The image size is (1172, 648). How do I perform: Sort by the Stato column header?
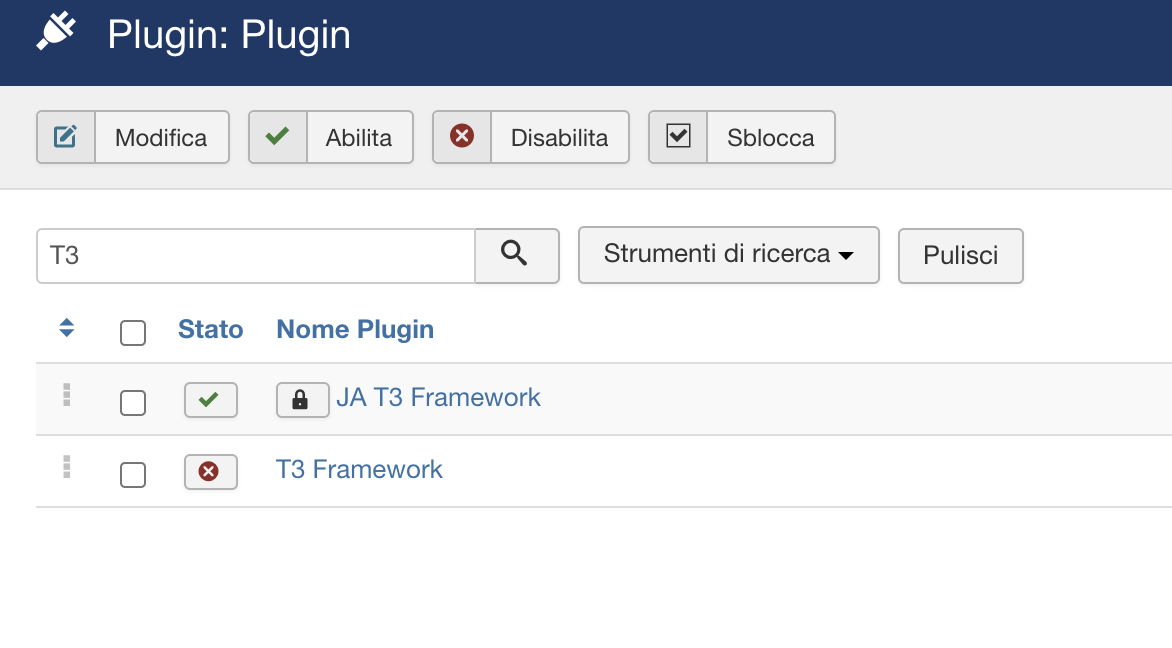[210, 330]
